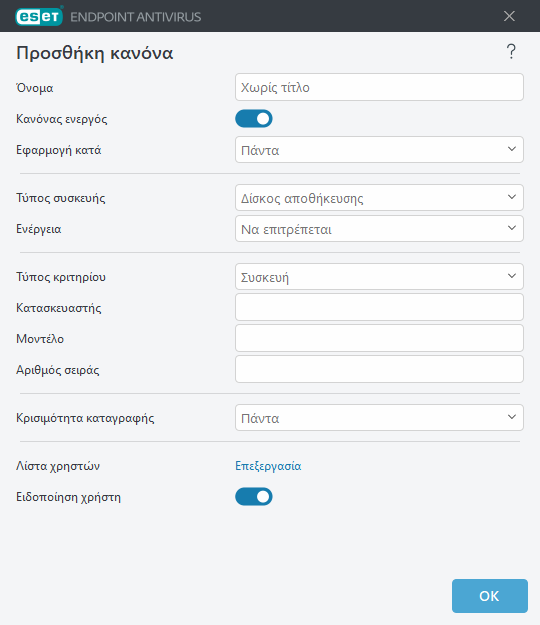Click the 'Προσθήκη κανόνα' heading
540x625 pixels.
click(95, 53)
